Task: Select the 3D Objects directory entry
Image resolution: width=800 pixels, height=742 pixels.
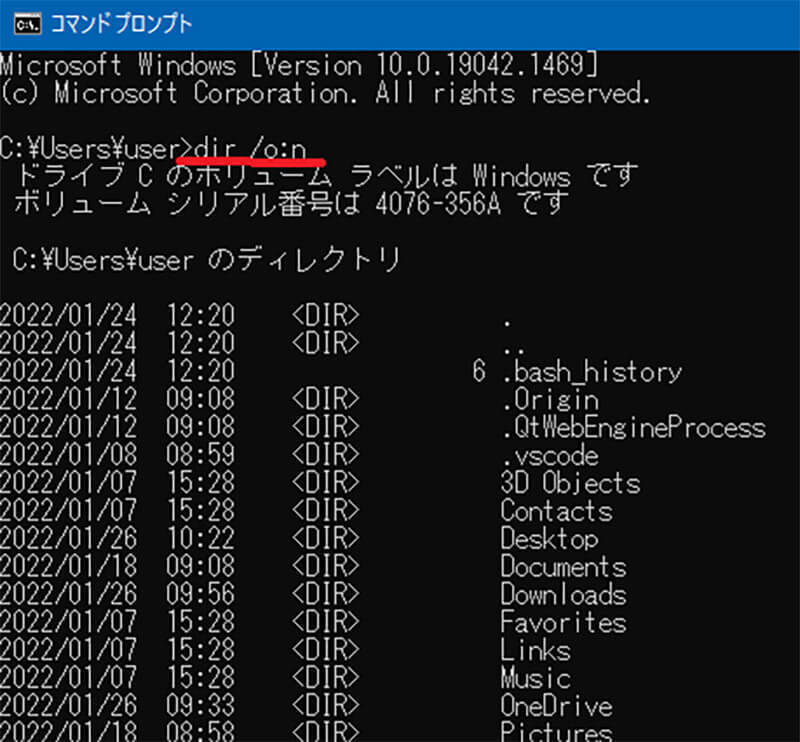Action: click(570, 483)
